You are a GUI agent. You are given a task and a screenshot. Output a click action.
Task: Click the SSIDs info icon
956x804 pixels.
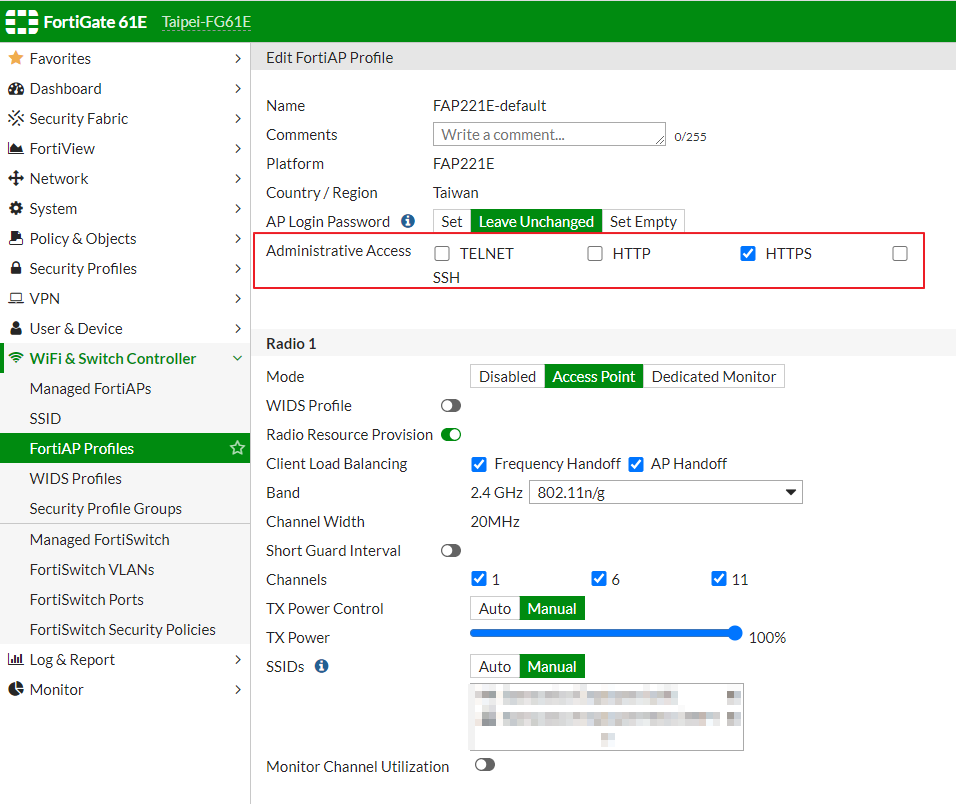click(321, 666)
